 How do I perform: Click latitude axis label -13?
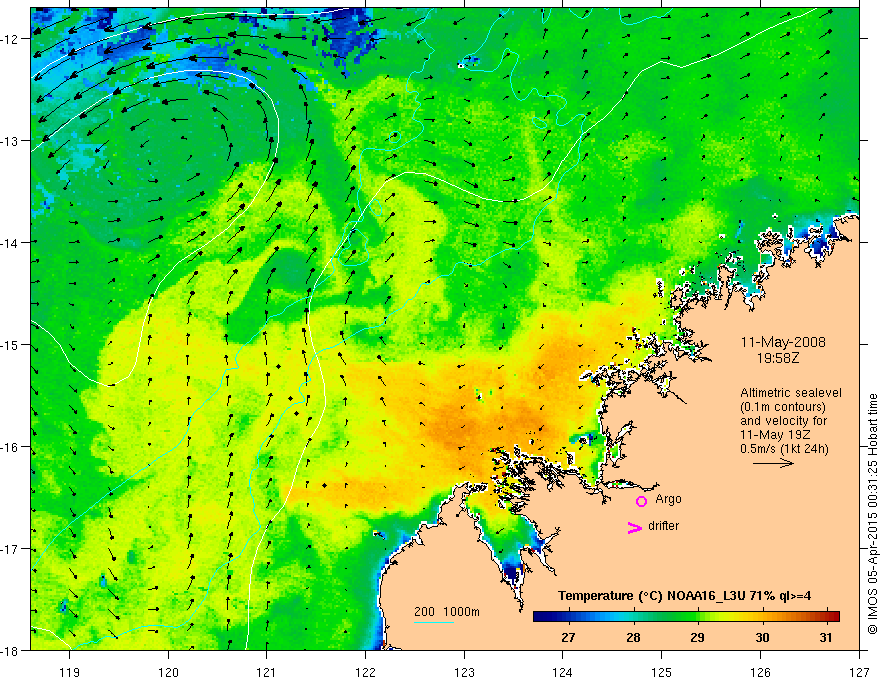coord(11,141)
